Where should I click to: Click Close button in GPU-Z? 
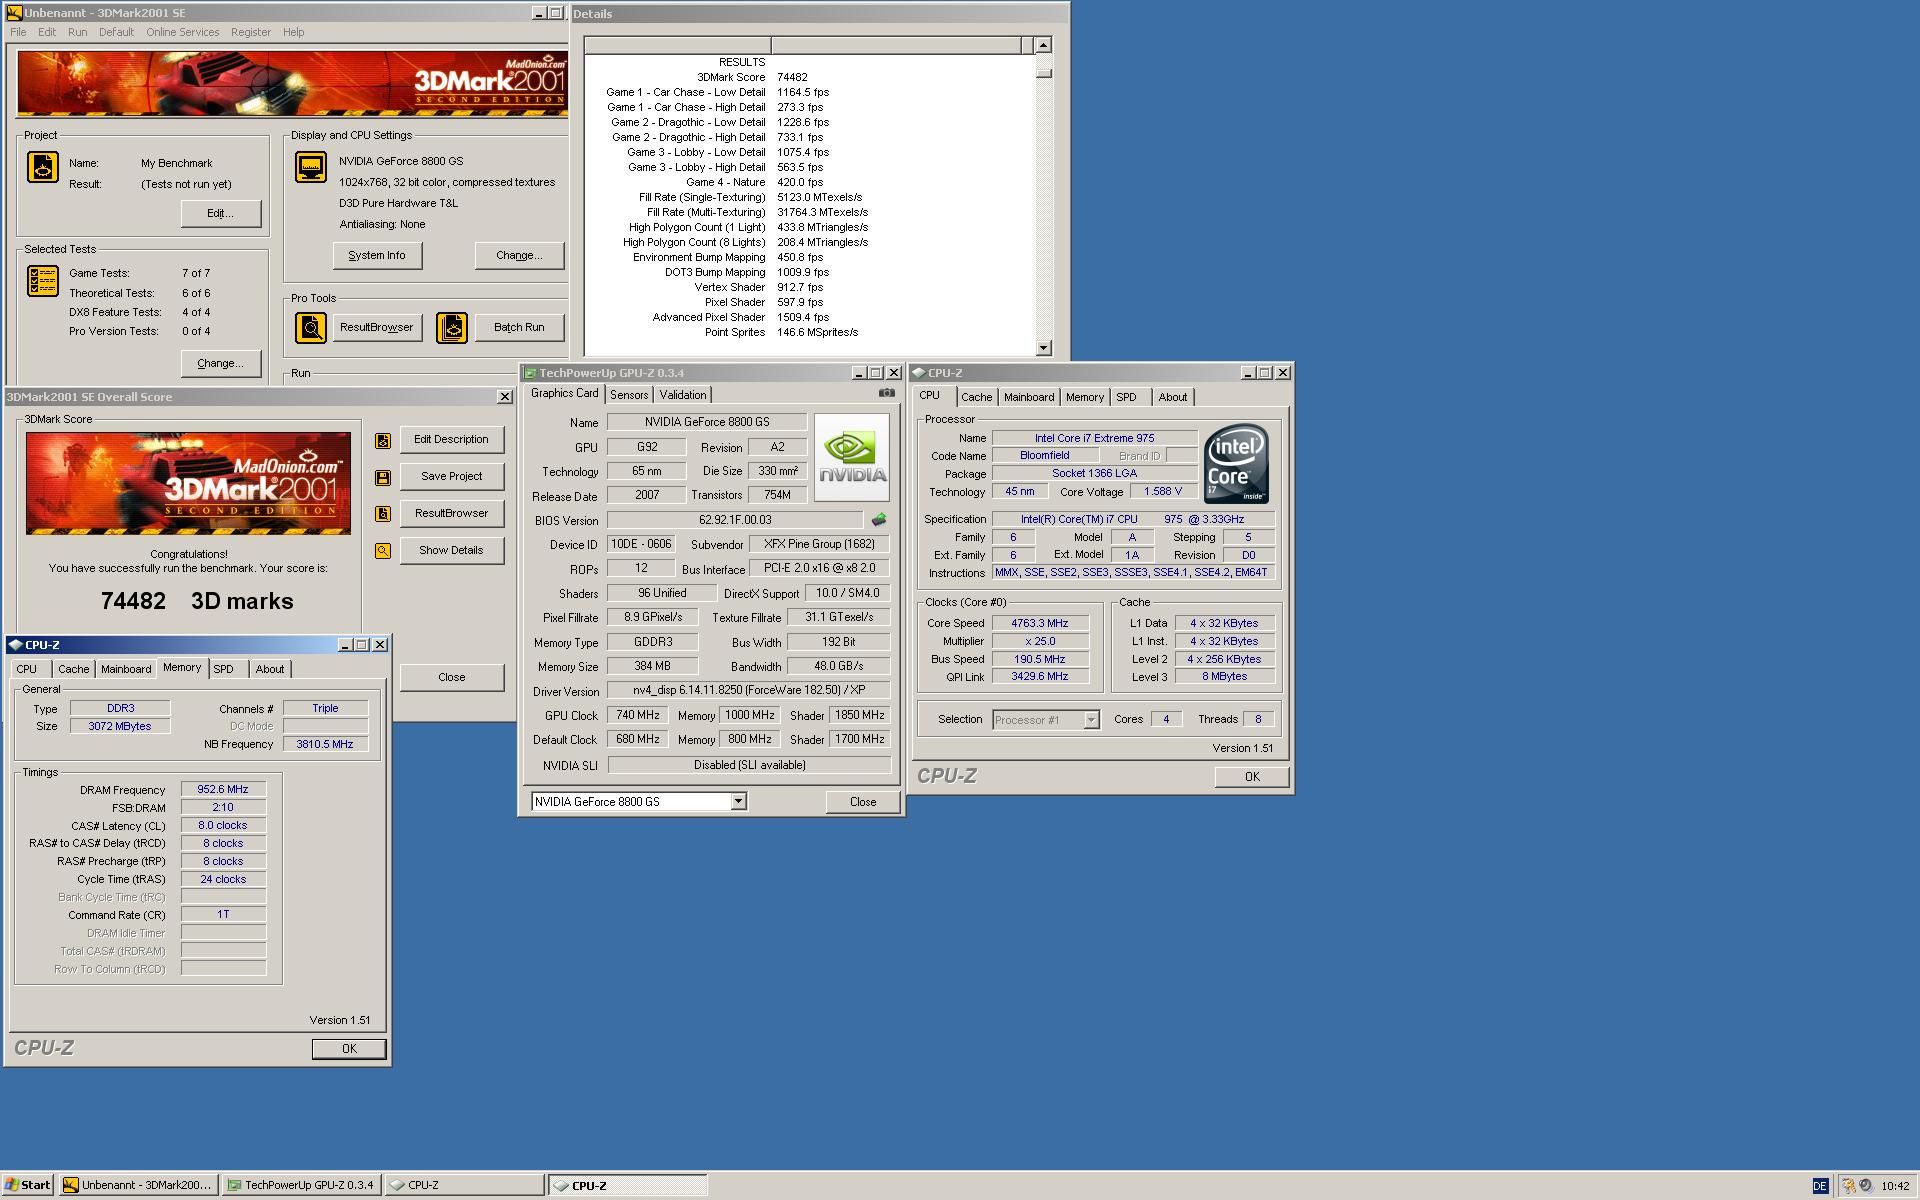pos(863,802)
